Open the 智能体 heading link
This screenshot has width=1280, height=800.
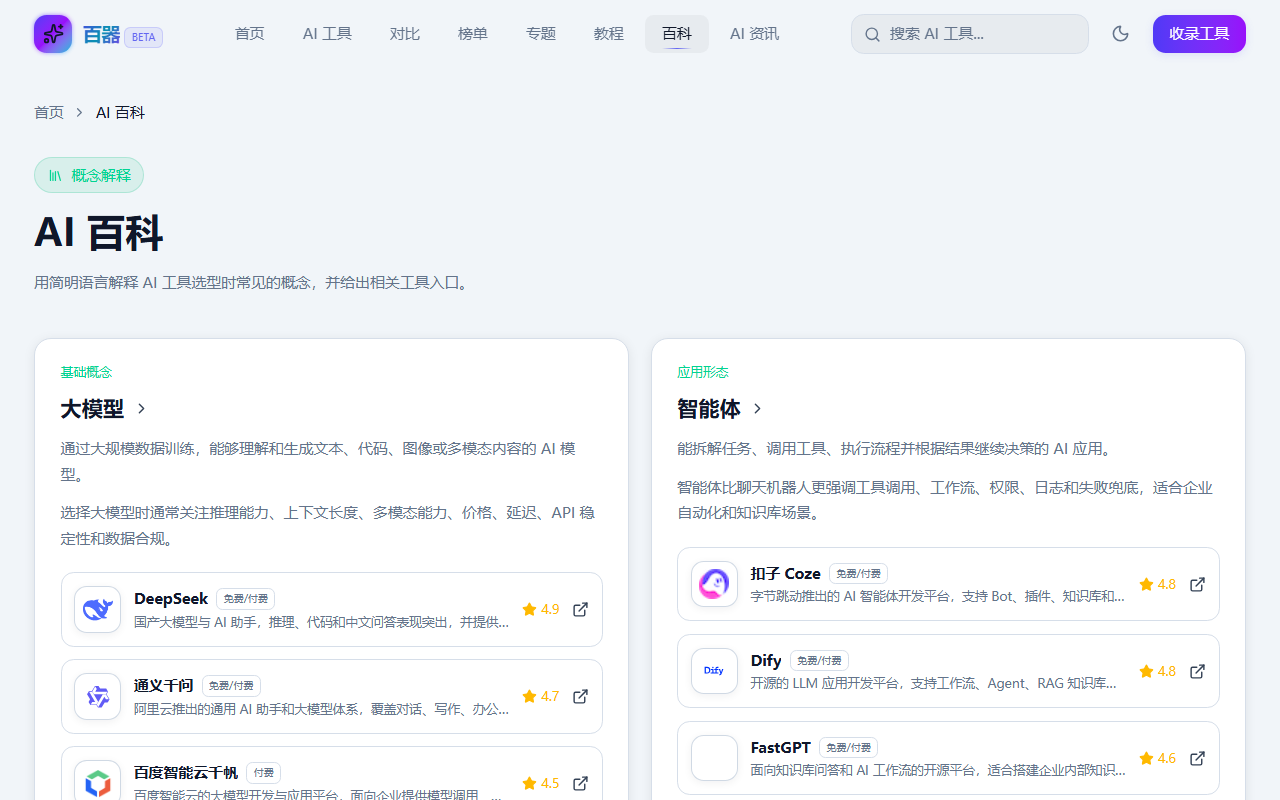(709, 408)
